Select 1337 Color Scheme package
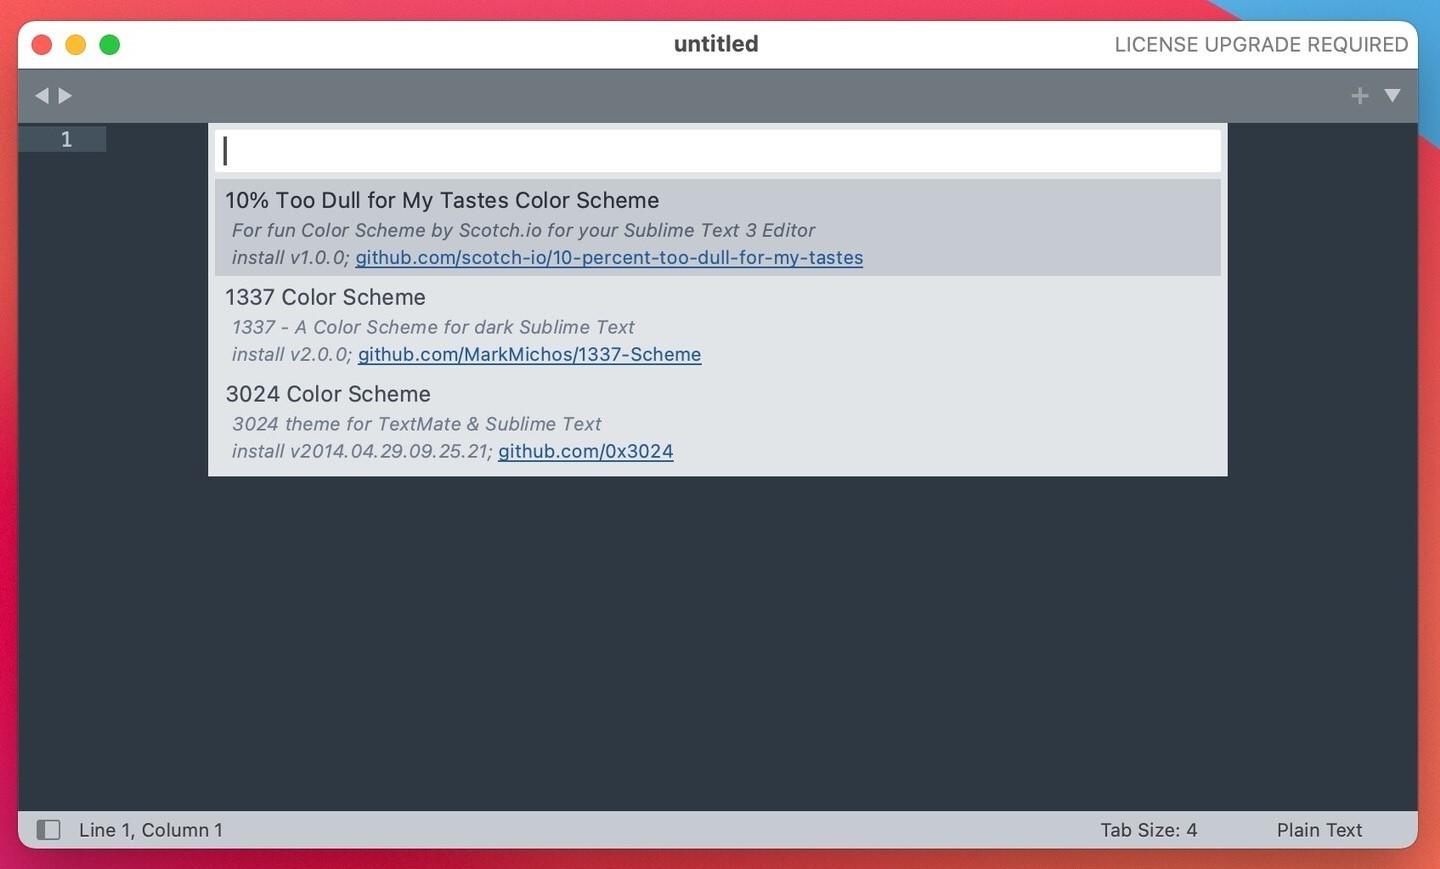 pyautogui.click(x=325, y=298)
